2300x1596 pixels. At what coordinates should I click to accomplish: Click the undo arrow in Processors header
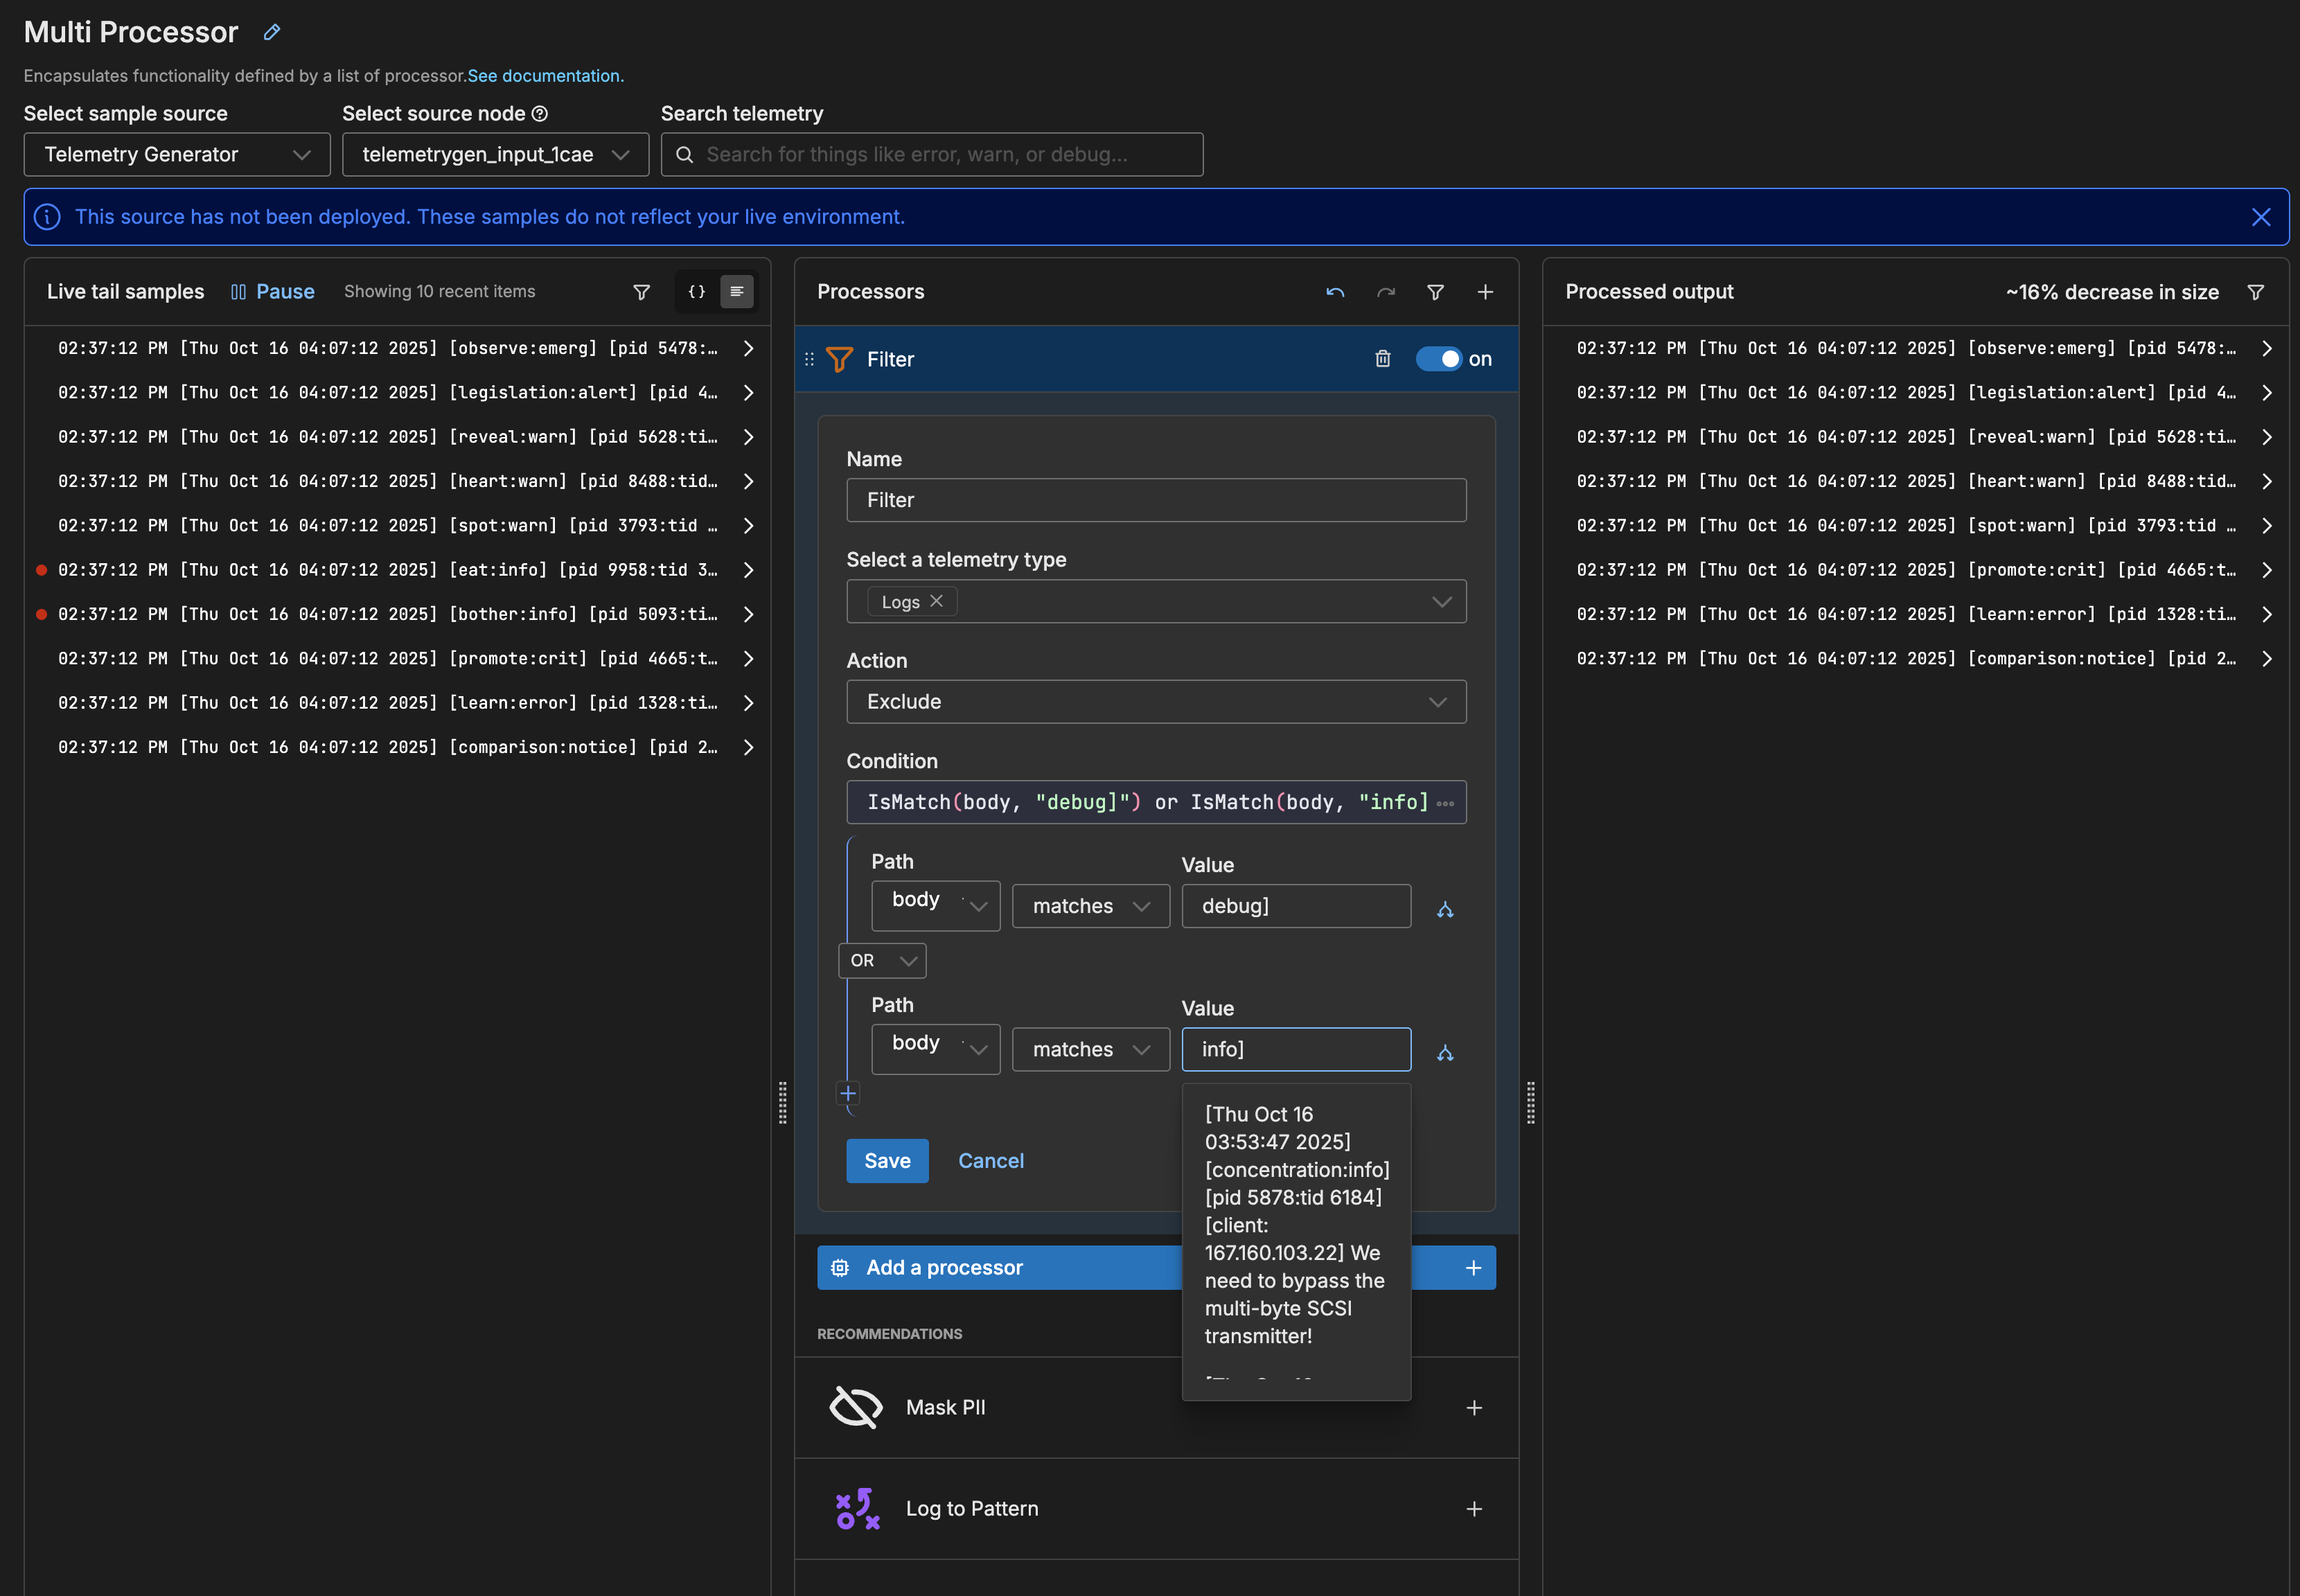[1335, 292]
